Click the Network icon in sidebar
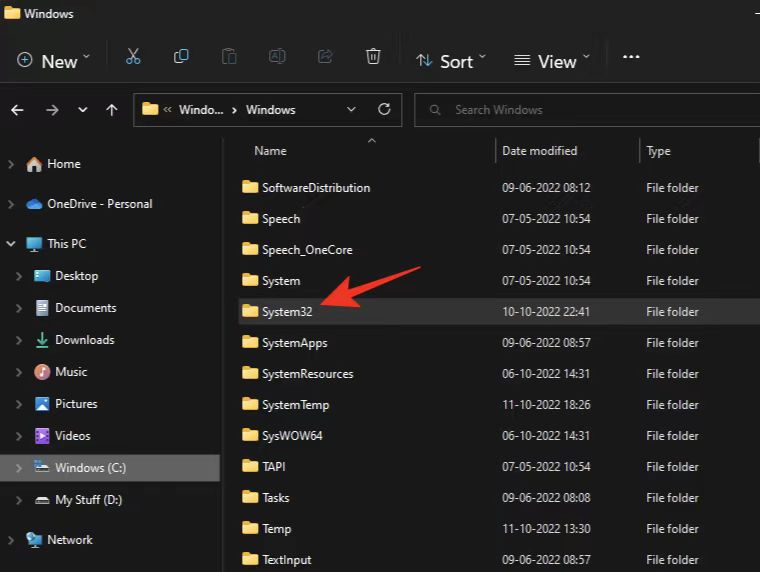This screenshot has height=572, width=760. [x=34, y=540]
